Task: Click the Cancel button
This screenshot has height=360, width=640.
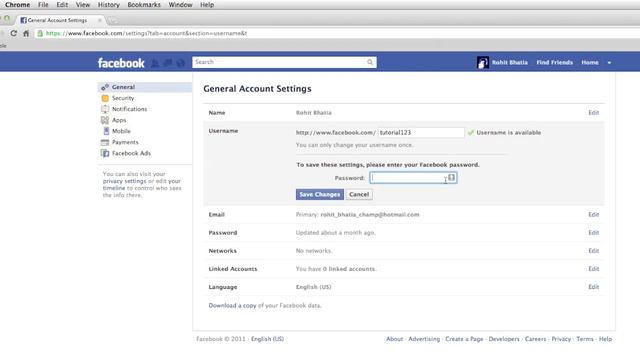Action: 359,194
